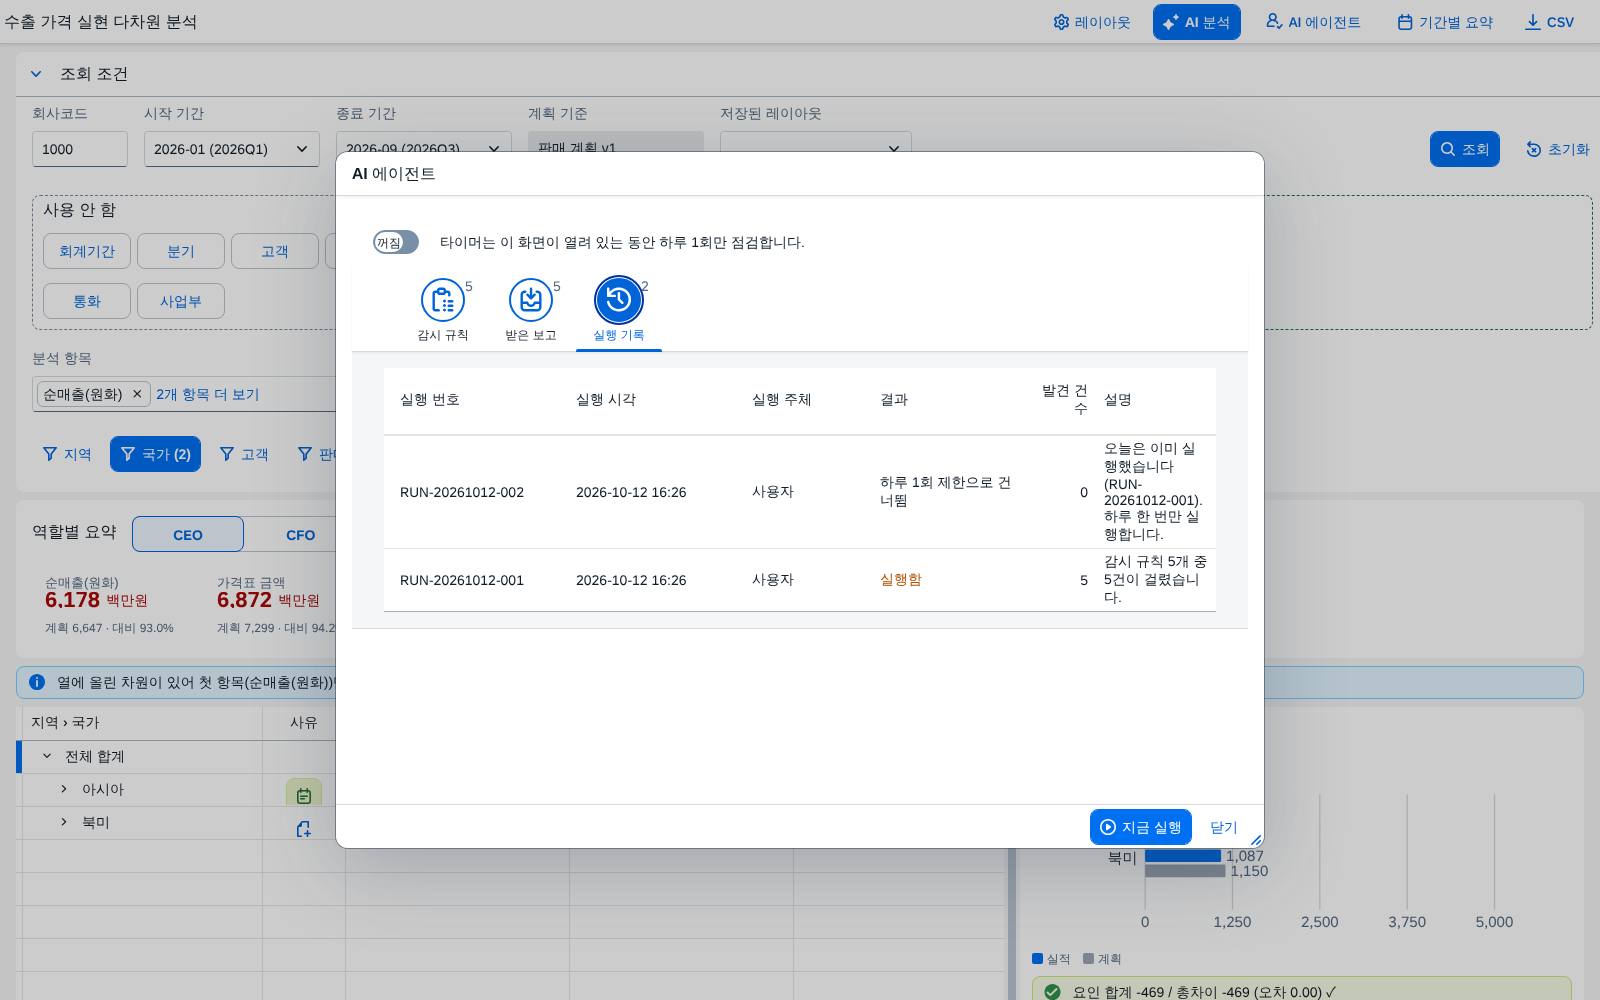
Task: Close dialog with 닫기 button
Action: [1224, 827]
